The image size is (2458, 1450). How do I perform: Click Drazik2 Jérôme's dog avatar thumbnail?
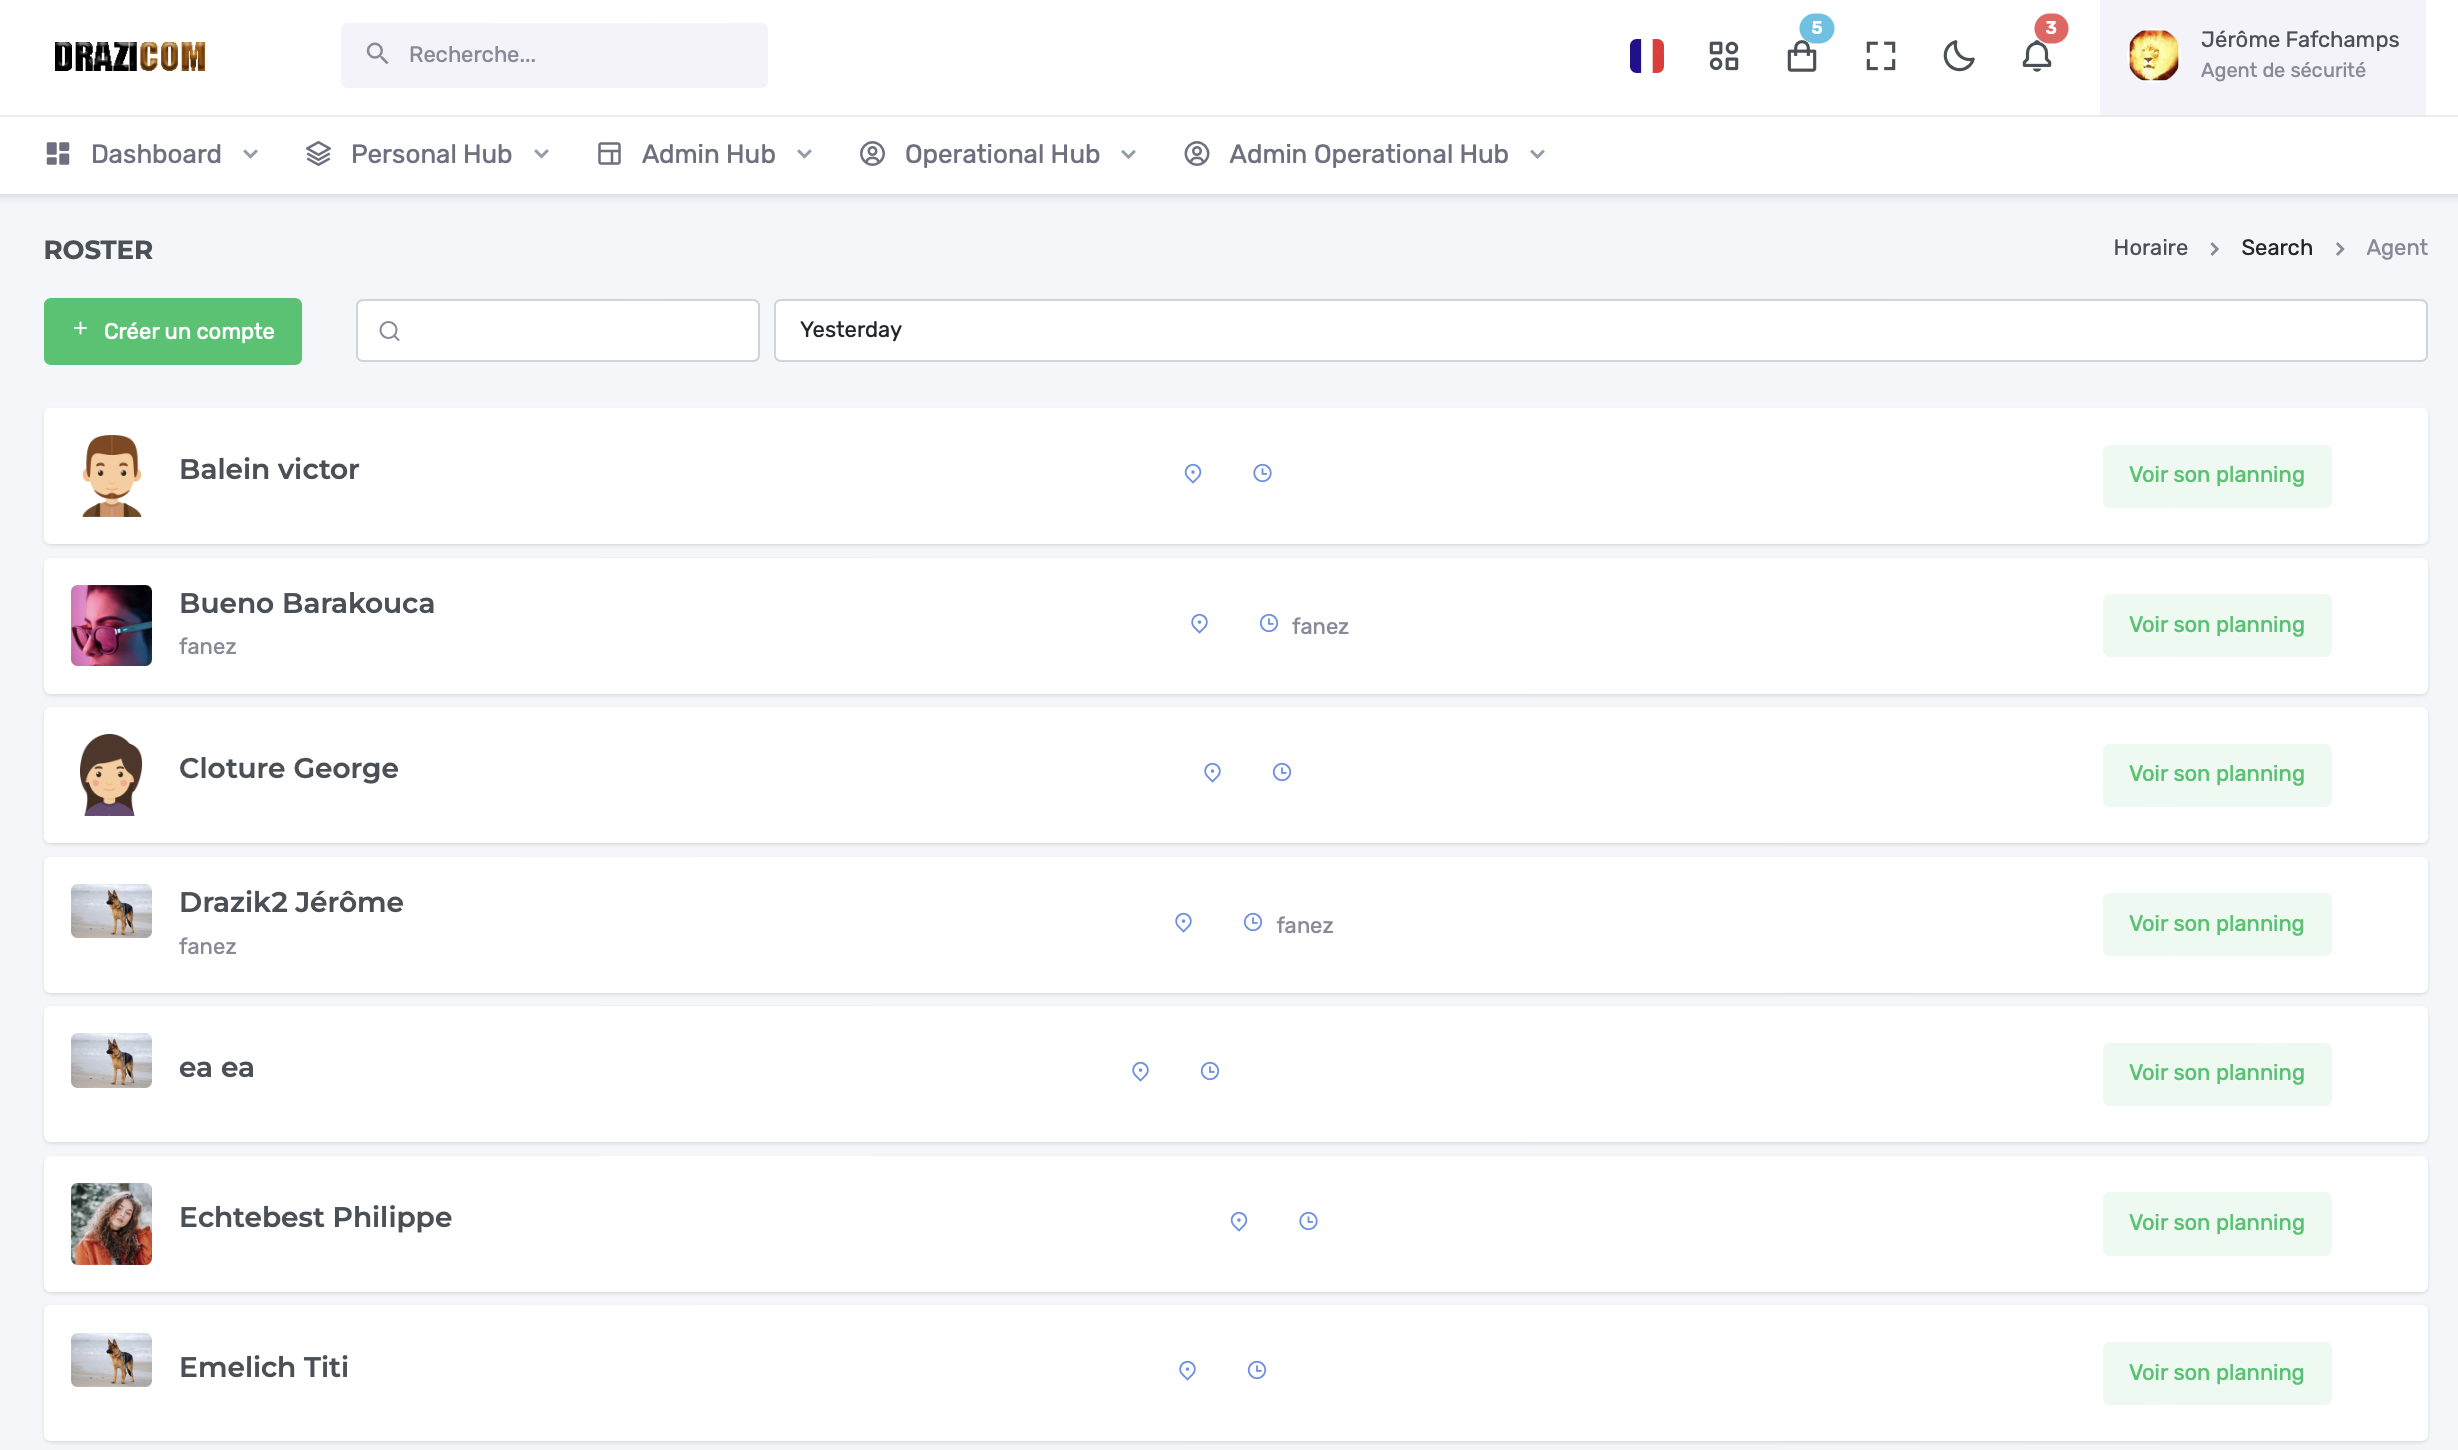(111, 910)
